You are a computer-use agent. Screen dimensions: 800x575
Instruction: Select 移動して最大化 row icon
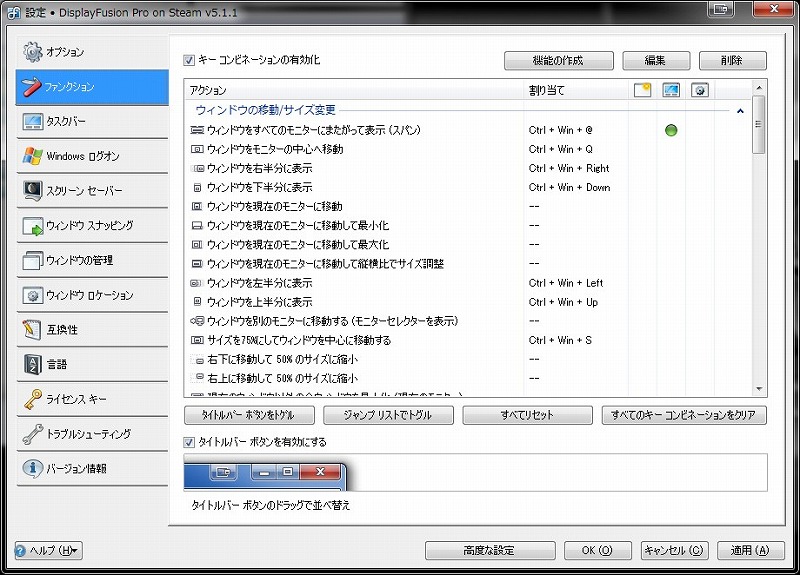pos(197,245)
